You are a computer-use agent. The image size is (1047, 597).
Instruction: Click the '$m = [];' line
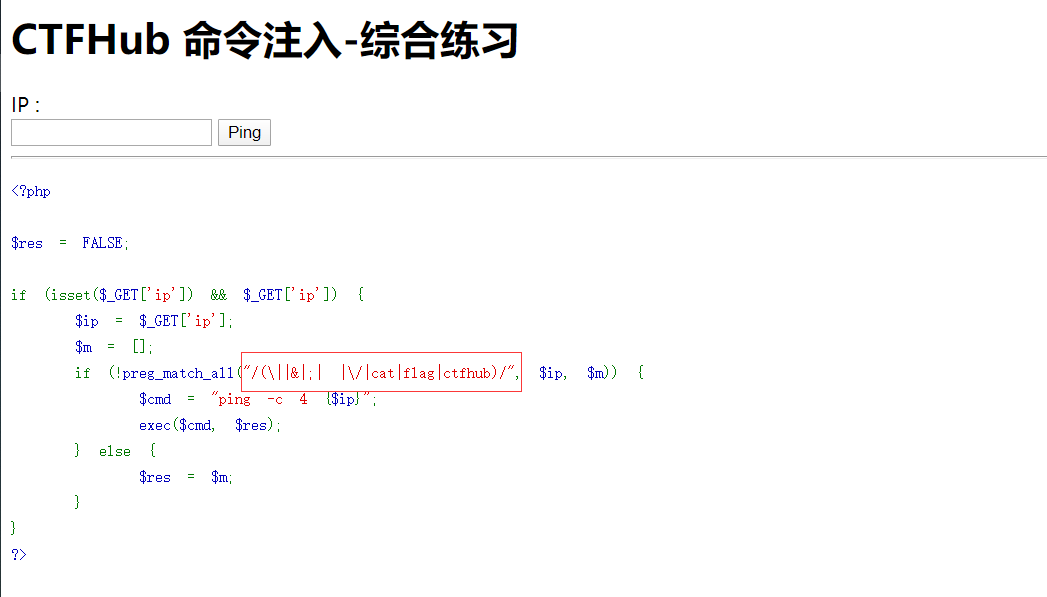[114, 347]
